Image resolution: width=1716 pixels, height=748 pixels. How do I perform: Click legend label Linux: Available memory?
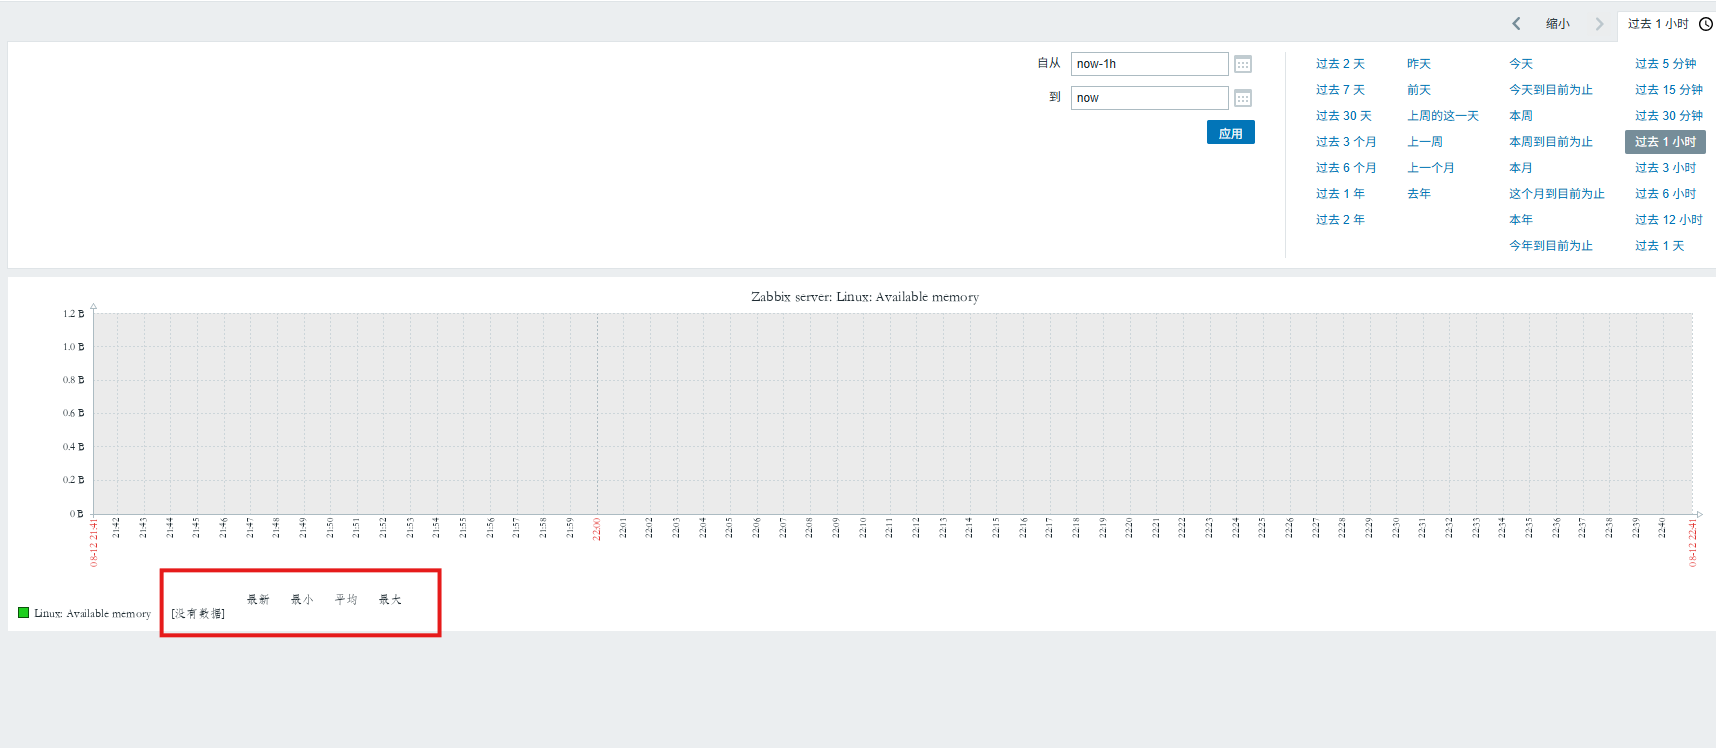92,614
